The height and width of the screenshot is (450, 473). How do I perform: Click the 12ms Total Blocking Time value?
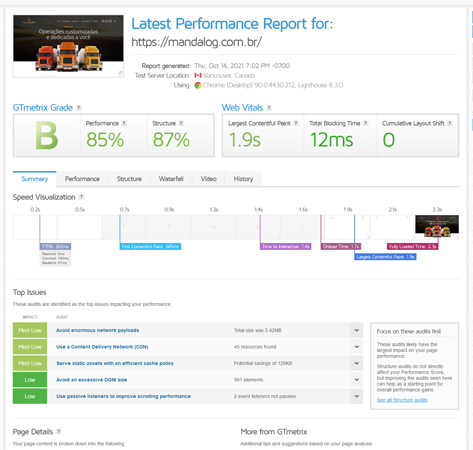pos(332,140)
